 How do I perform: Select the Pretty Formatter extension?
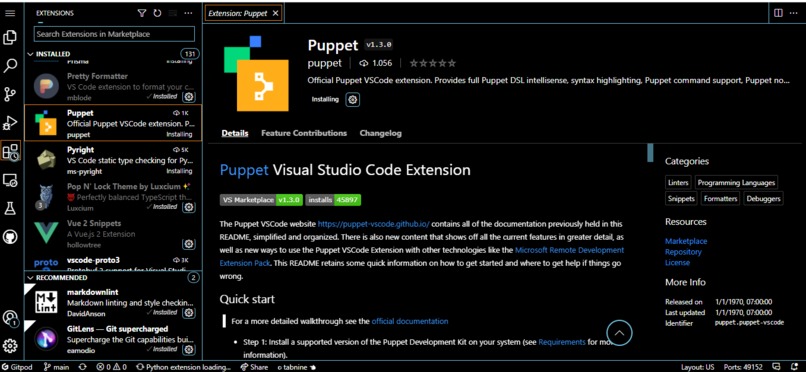(113, 86)
